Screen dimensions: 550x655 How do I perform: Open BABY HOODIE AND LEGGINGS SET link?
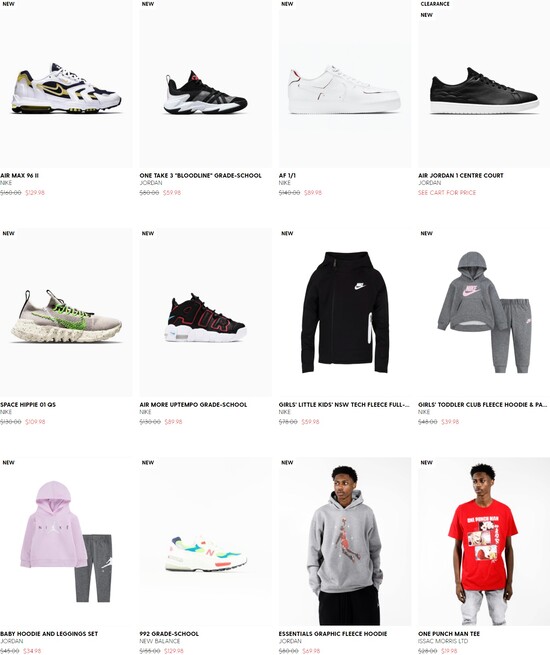pyautogui.click(x=49, y=634)
